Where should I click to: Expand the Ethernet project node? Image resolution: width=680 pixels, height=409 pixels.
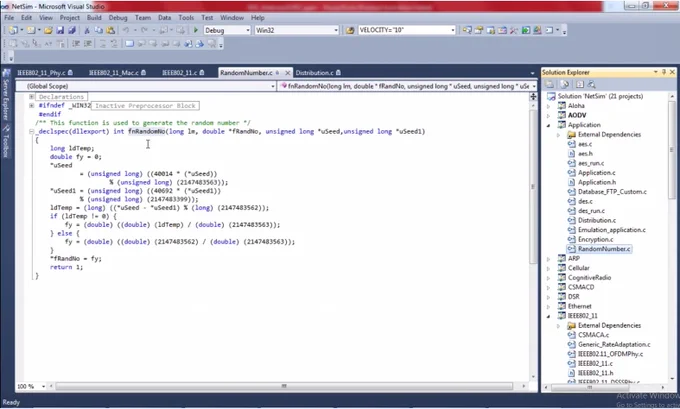pos(548,306)
